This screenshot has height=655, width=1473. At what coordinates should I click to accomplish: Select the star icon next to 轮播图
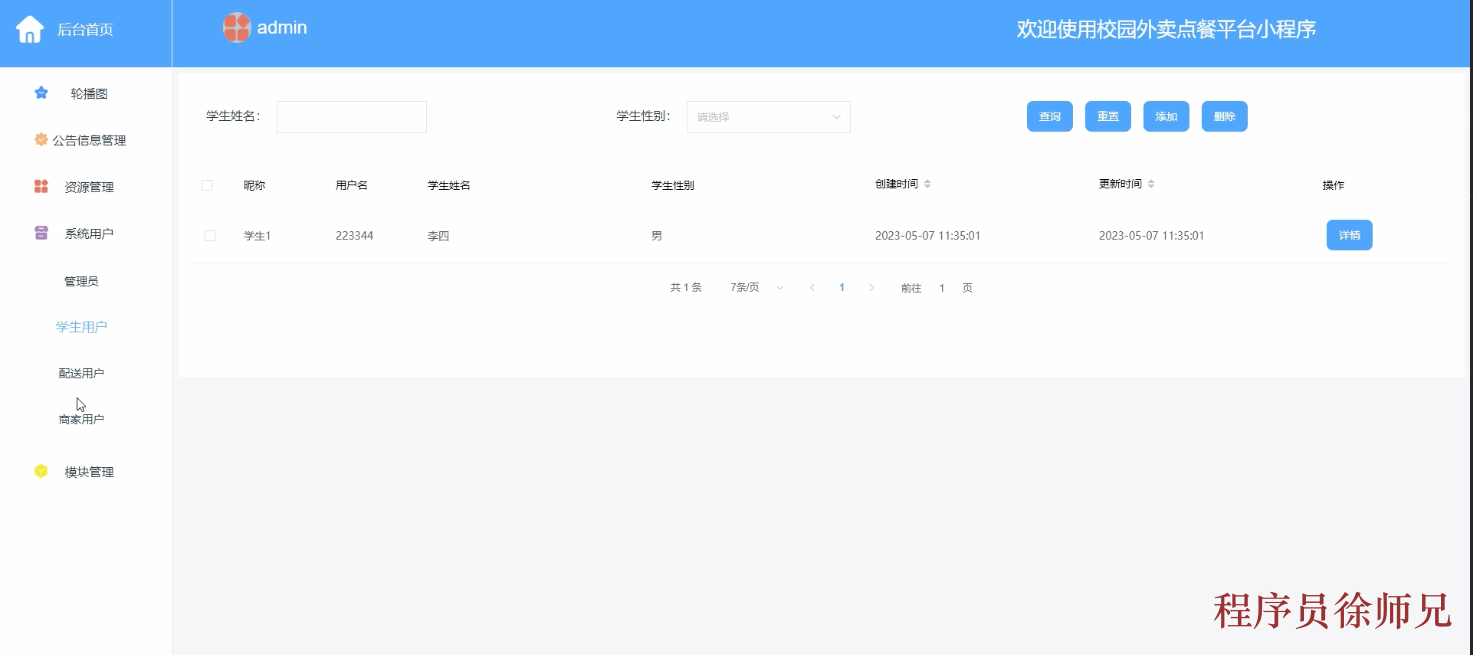pos(40,92)
